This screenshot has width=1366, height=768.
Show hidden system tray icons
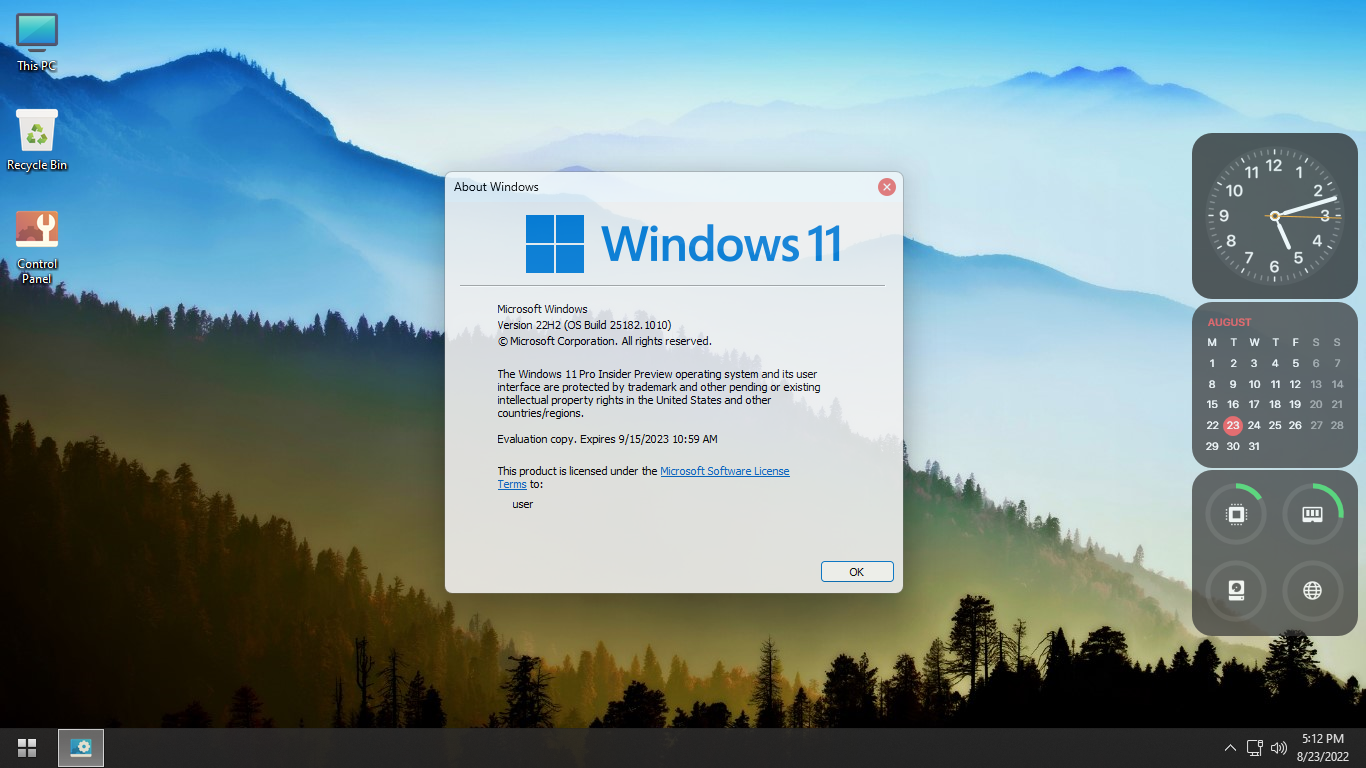pyautogui.click(x=1230, y=748)
